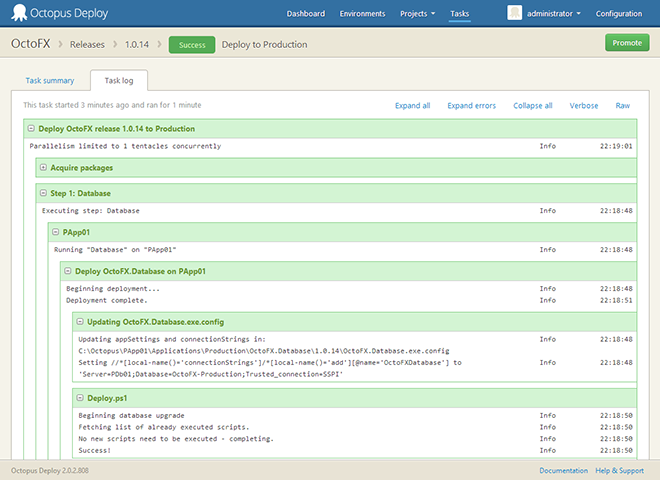Click the OctoFX breadcrumb link
Viewport: 660px width, 480px height.
pos(30,44)
